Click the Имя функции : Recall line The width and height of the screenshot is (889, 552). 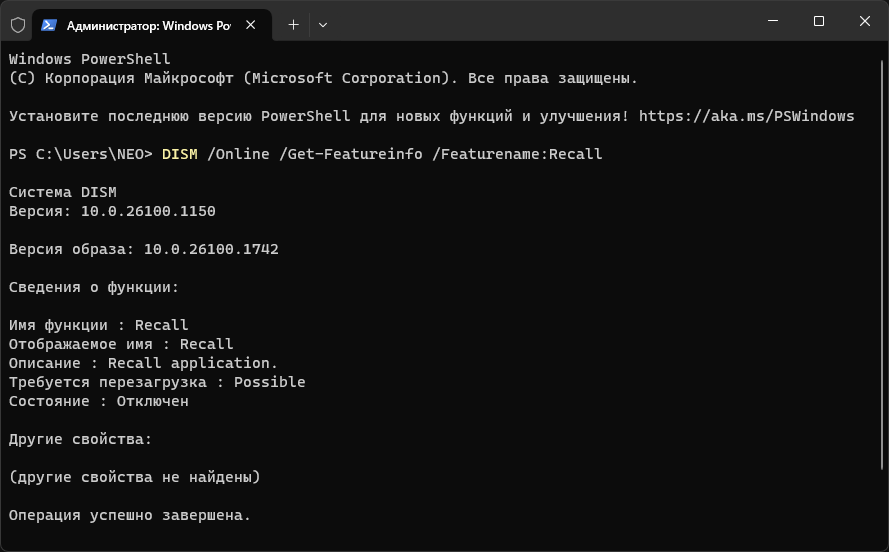[98, 325]
